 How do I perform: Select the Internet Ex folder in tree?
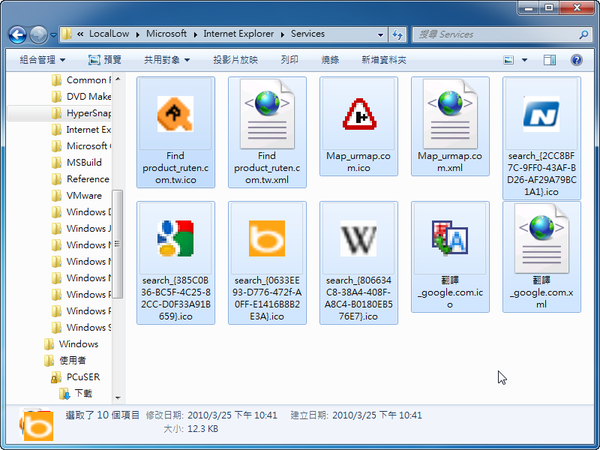[x=82, y=130]
